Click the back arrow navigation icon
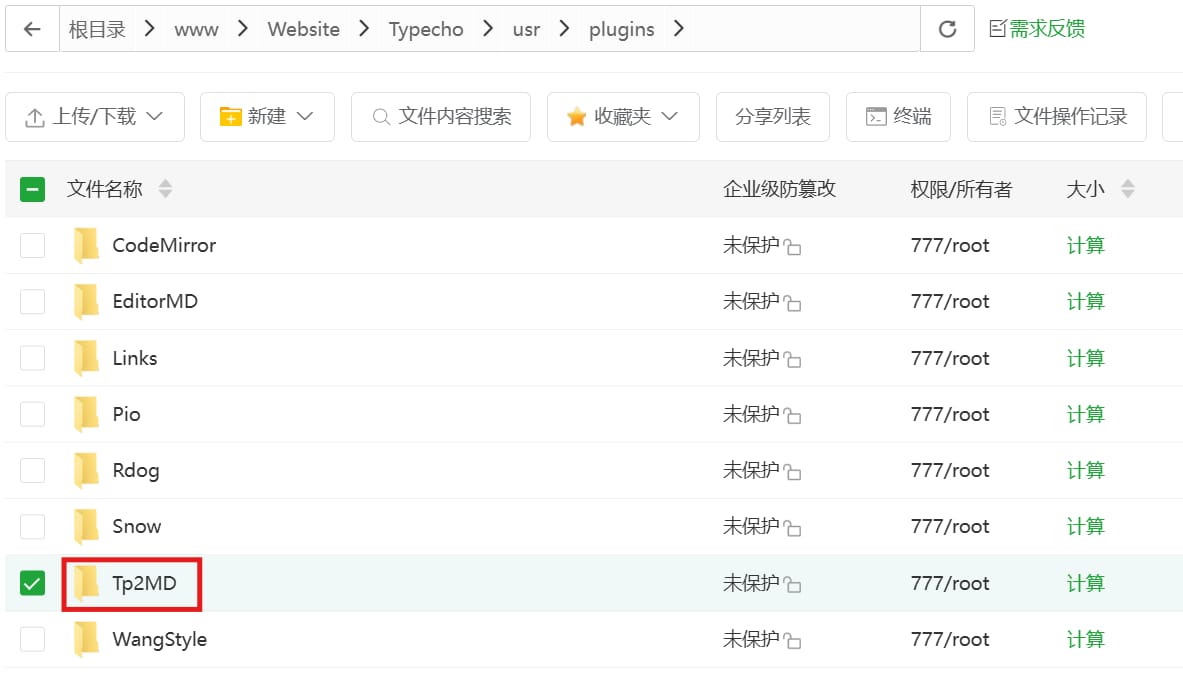The image size is (1183, 681). point(32,29)
